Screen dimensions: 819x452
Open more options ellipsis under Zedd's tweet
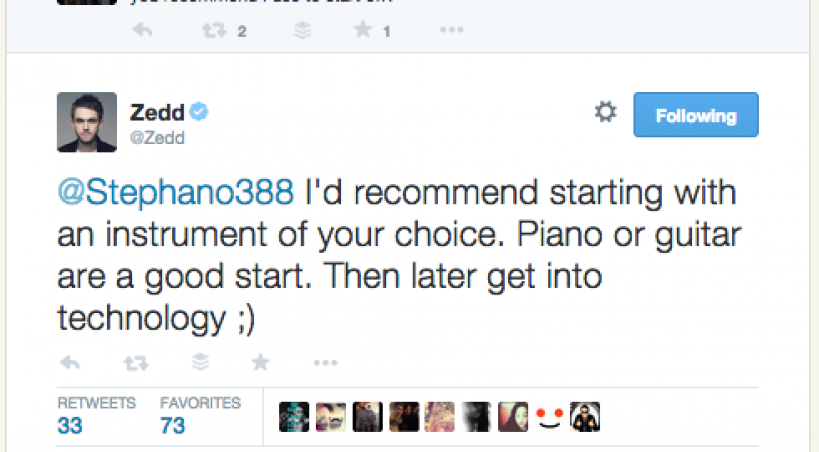pyautogui.click(x=325, y=362)
